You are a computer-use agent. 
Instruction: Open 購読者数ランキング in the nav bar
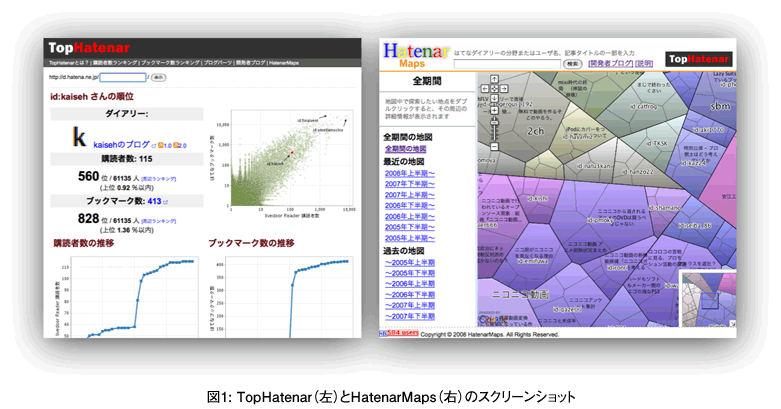tap(115, 63)
